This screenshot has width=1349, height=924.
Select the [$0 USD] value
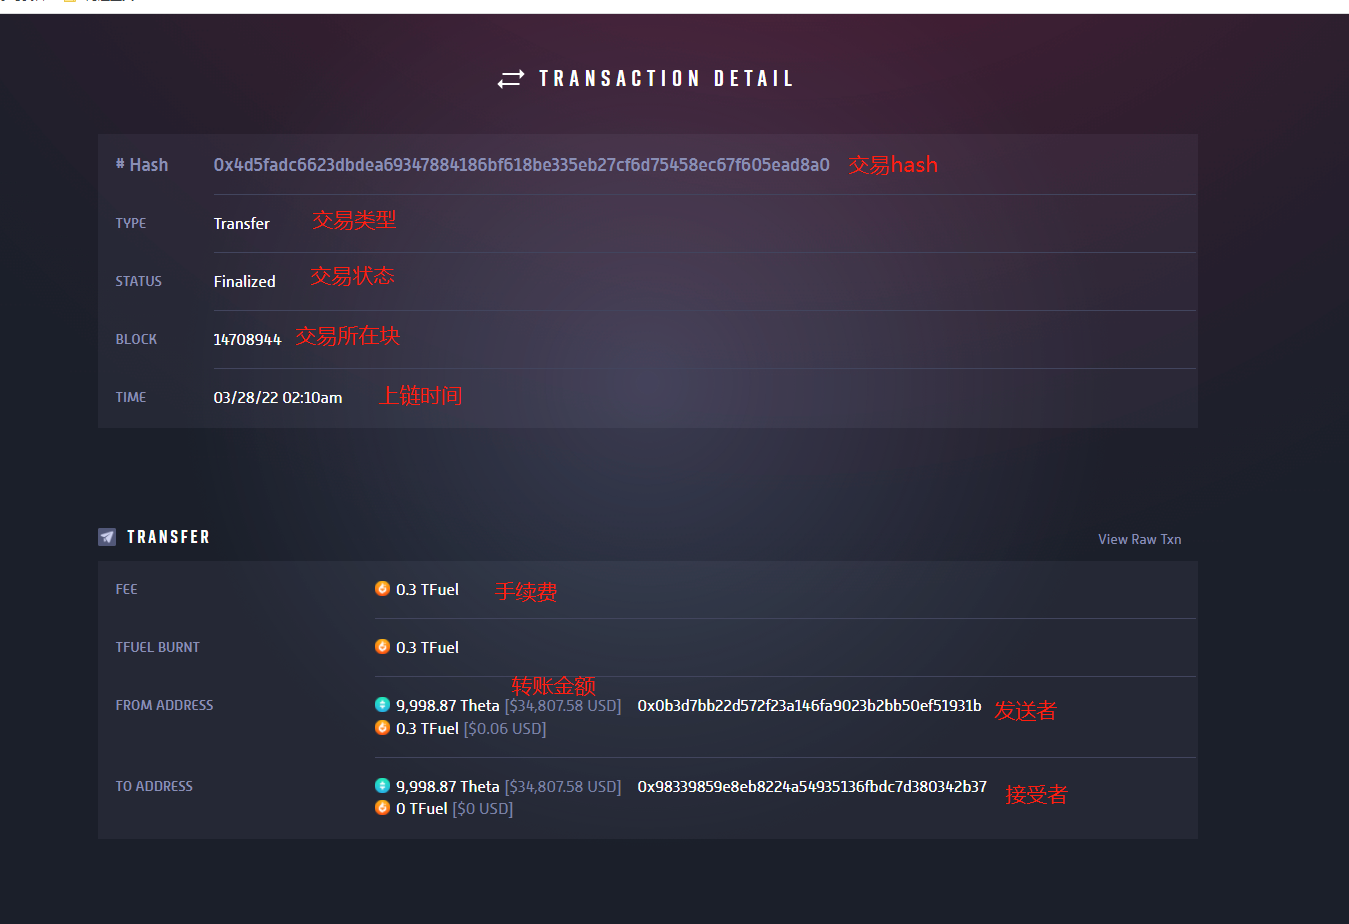[483, 809]
